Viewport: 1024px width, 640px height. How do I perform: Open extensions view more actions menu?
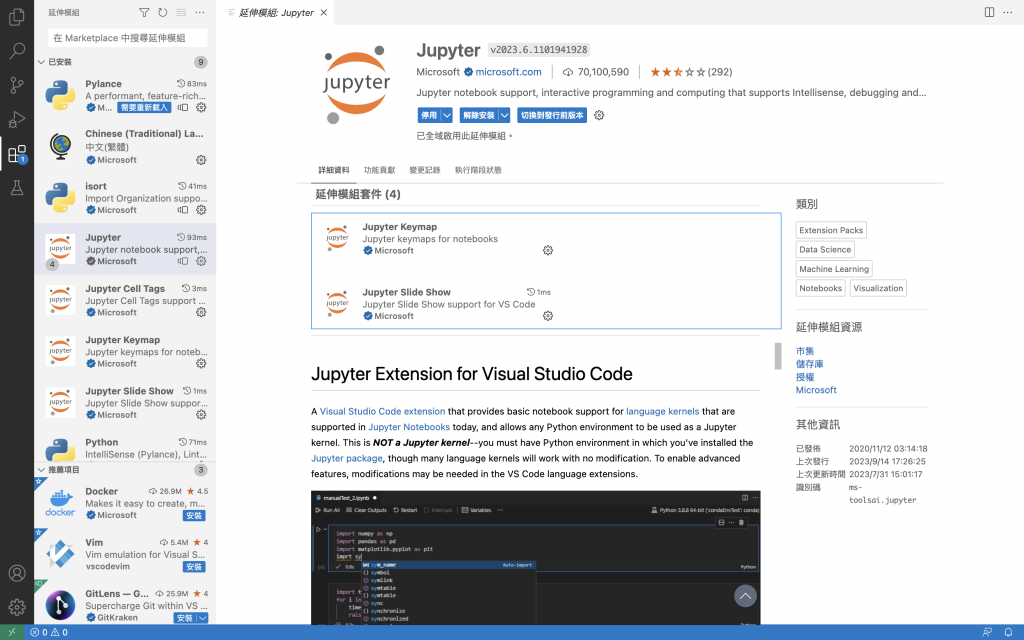pos(200,12)
